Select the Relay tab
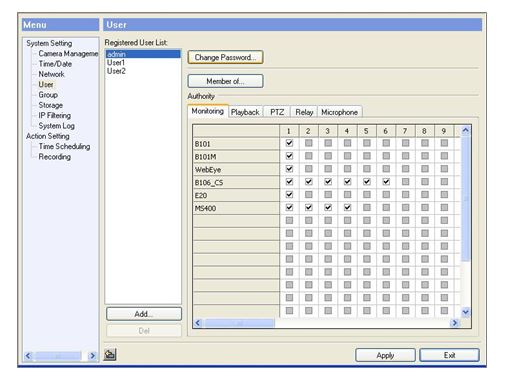Image resolution: width=513 pixels, height=381 pixels. 304,112
